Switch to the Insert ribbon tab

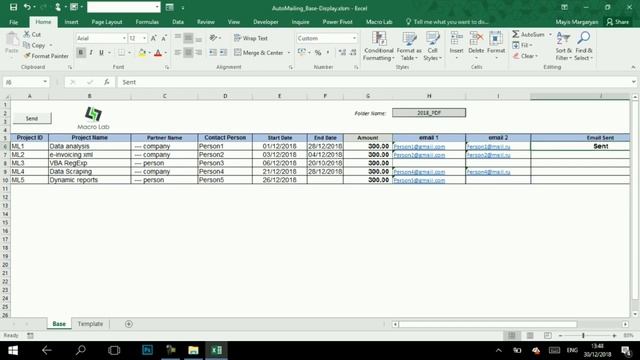click(x=71, y=22)
